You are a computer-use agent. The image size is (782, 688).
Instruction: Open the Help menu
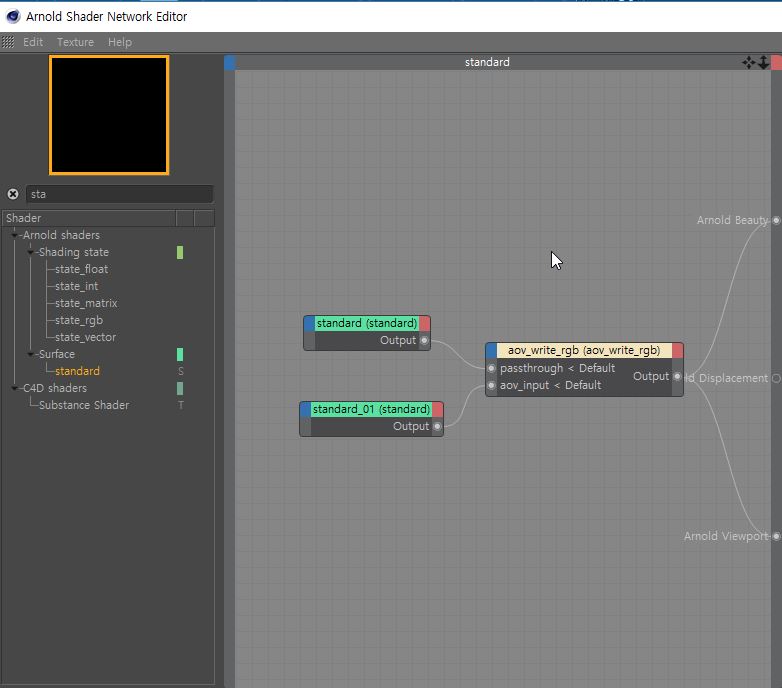pyautogui.click(x=120, y=42)
